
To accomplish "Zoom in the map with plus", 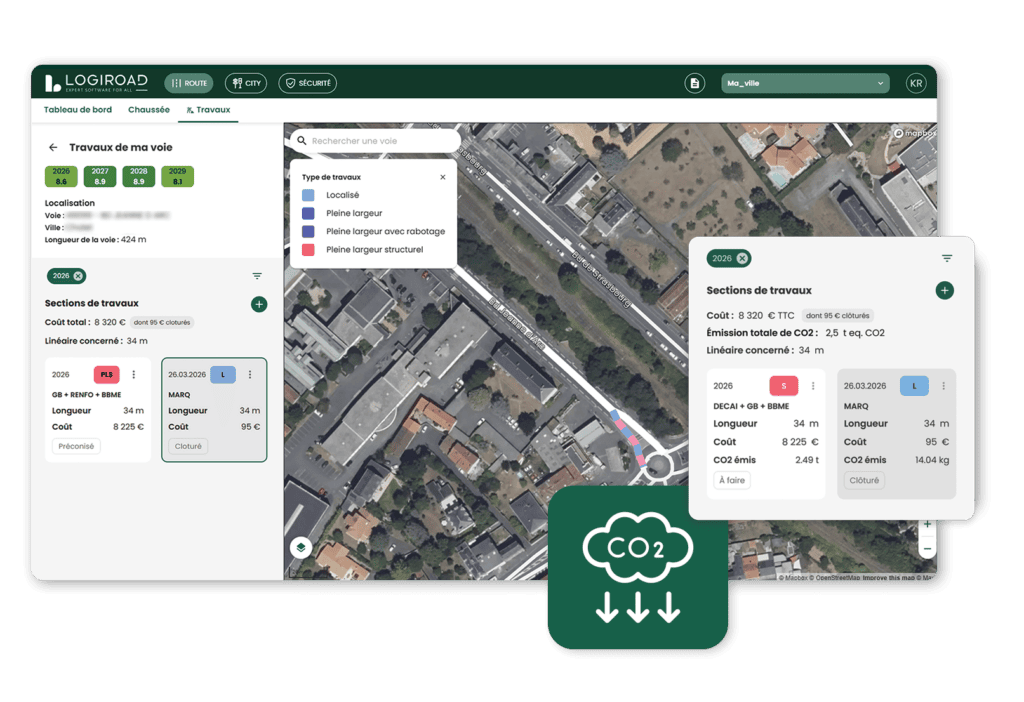I will click(x=927, y=525).
